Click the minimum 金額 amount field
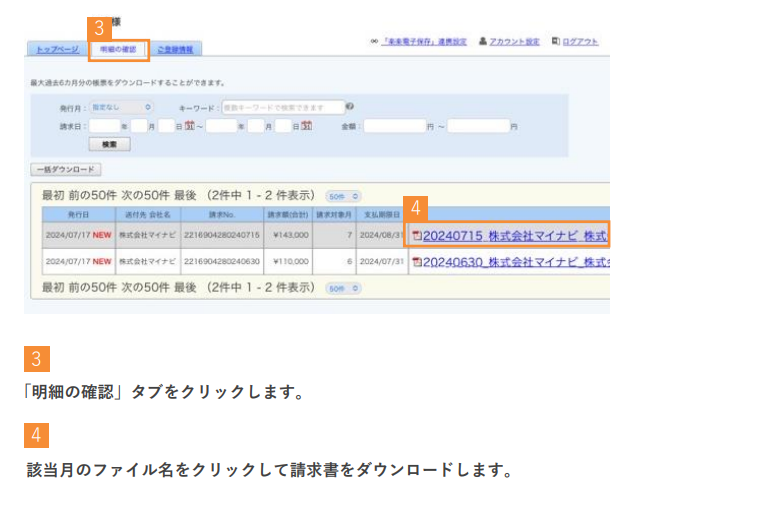Image resolution: width=781 pixels, height=514 pixels. pos(394,126)
